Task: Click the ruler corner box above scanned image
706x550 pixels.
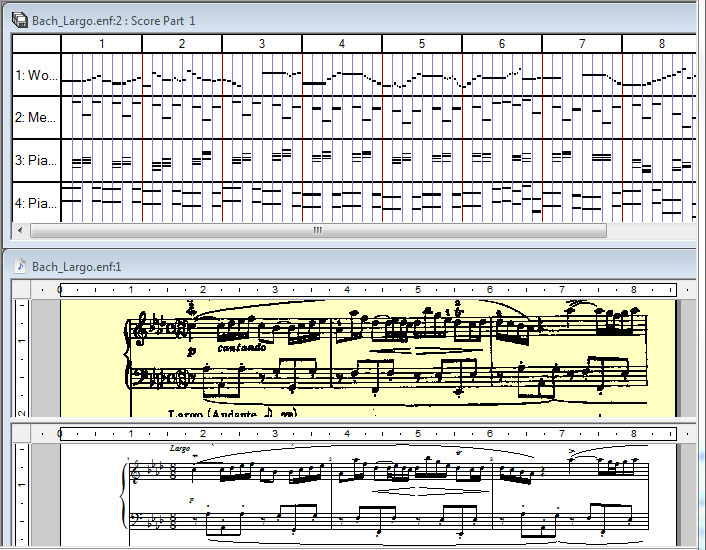Action: pyautogui.click(x=21, y=289)
